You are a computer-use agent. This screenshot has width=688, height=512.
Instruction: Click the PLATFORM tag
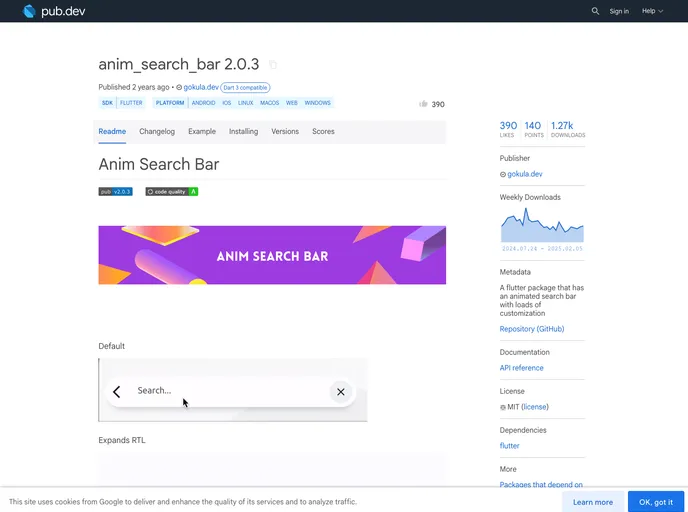[170, 103]
